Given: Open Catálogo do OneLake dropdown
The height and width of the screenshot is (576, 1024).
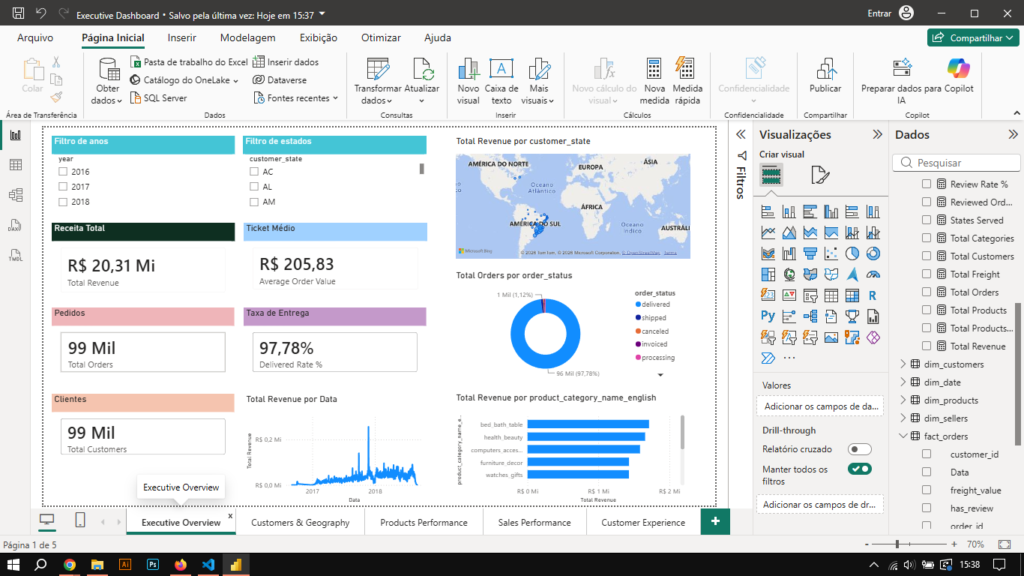Looking at the screenshot, I should 184,80.
